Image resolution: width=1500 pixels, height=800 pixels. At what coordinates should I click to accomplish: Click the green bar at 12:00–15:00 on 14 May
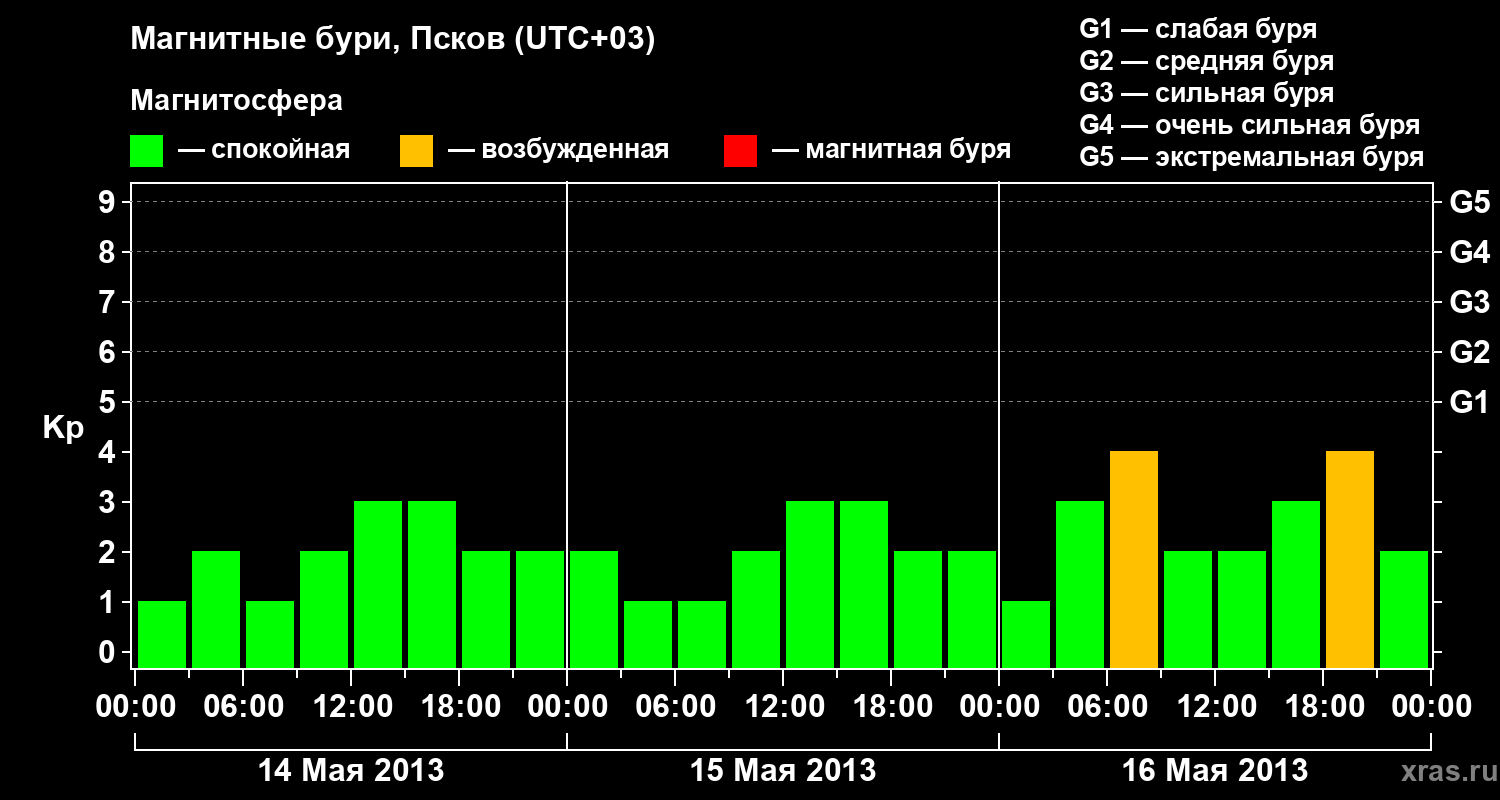click(378, 584)
